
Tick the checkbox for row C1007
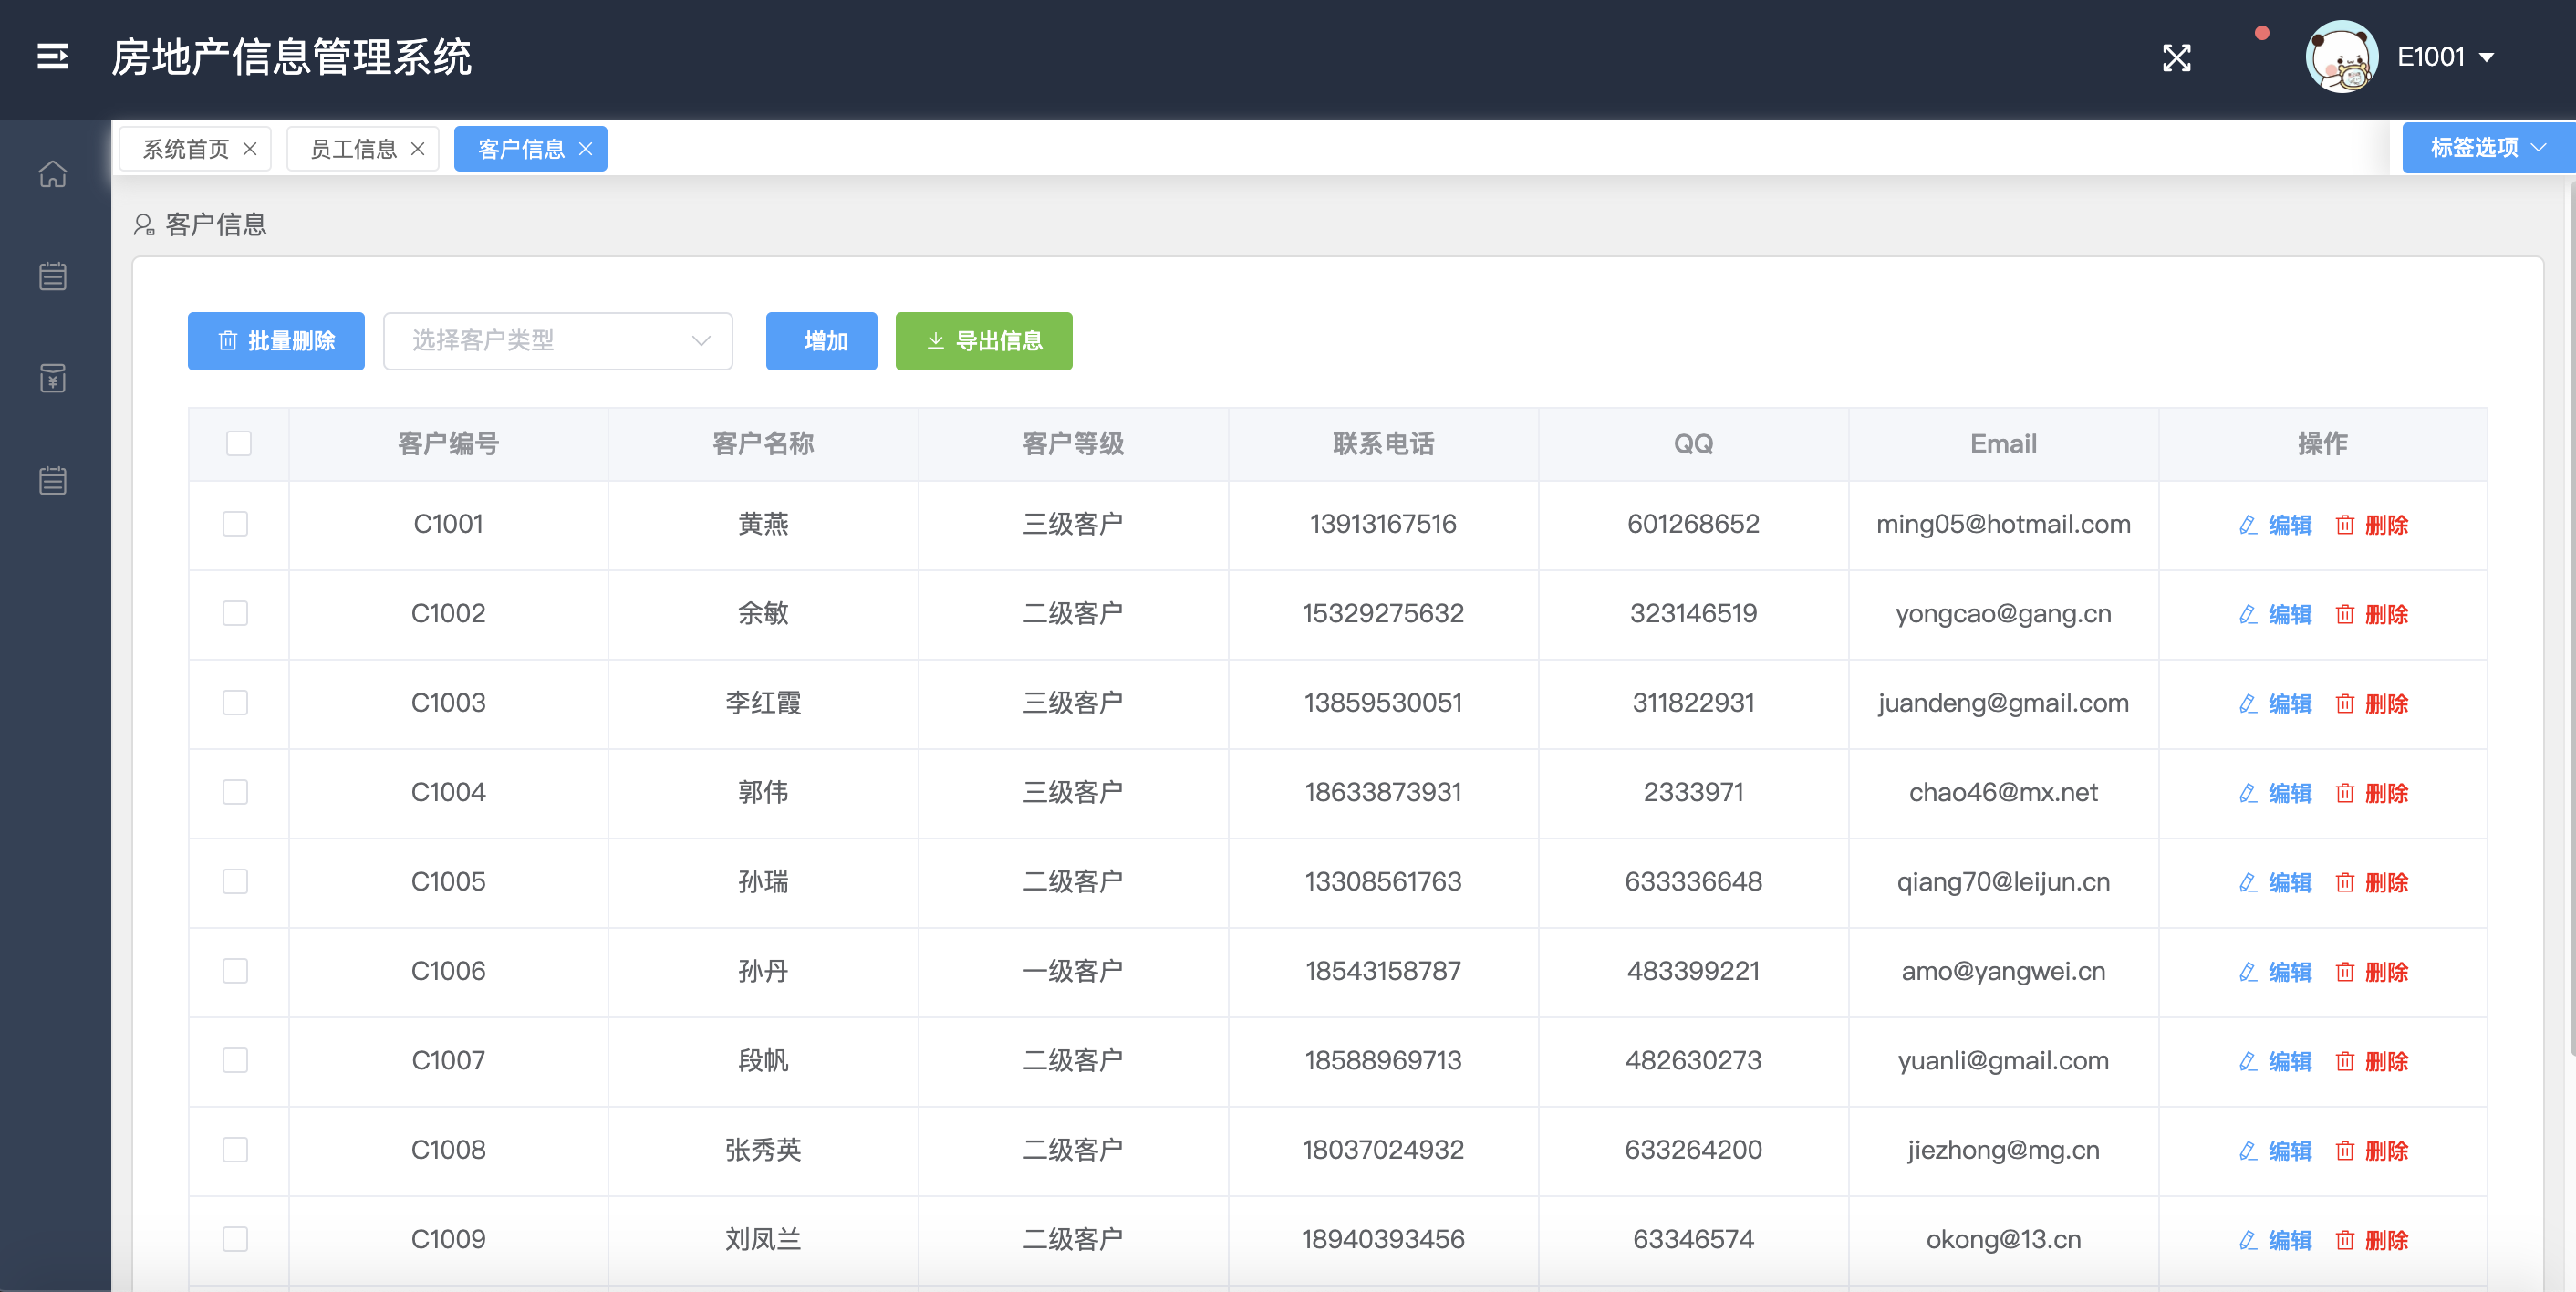coord(235,1060)
